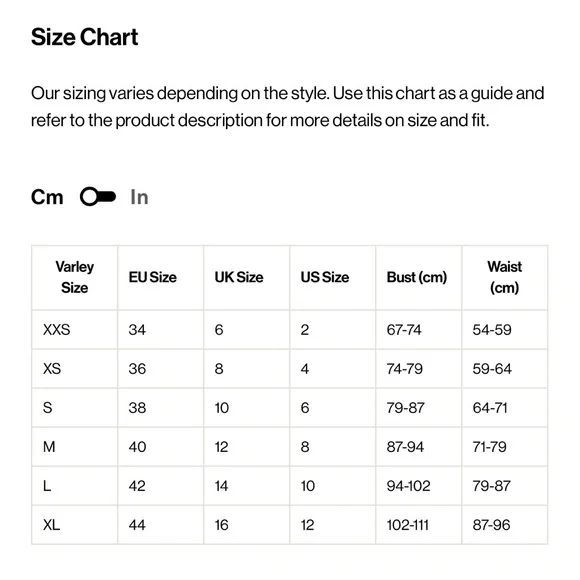Click the Varley Size column header
This screenshot has width=580, height=580.
75,277
